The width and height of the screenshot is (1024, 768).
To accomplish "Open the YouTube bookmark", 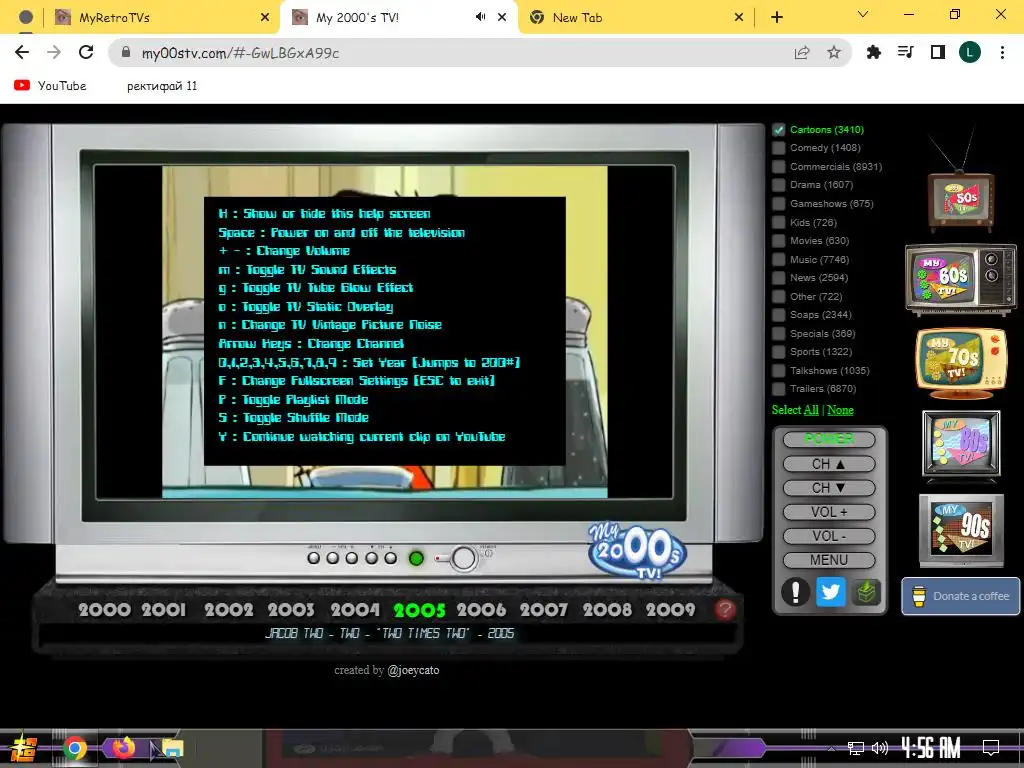I will [50, 86].
